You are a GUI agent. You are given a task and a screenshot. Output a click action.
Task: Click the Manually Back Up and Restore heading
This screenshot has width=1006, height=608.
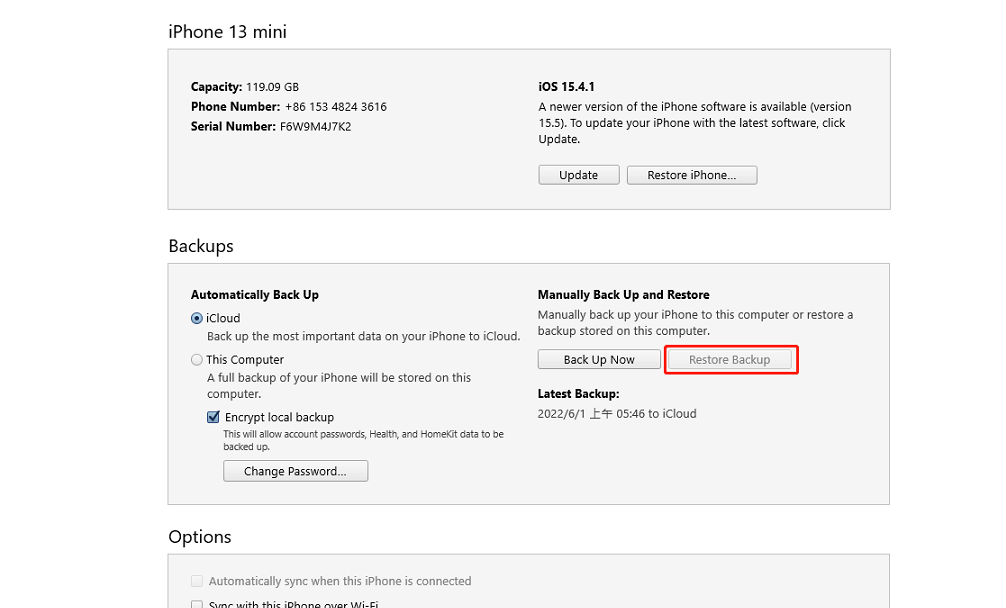623,295
